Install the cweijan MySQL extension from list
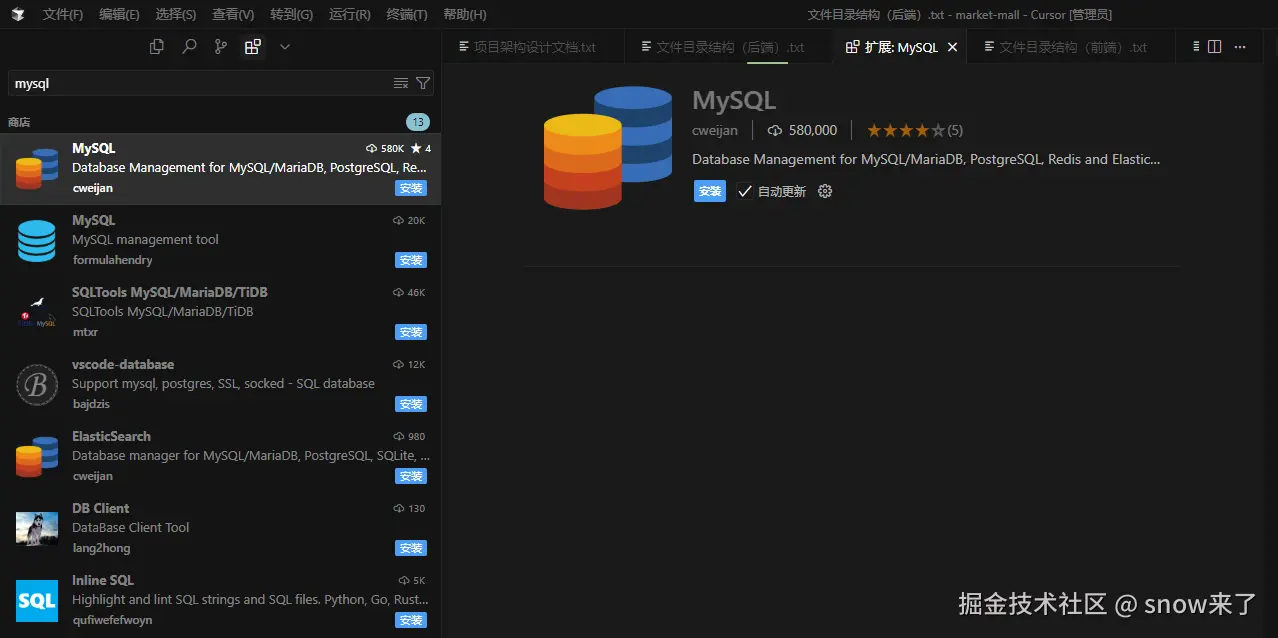1278x638 pixels. click(411, 188)
